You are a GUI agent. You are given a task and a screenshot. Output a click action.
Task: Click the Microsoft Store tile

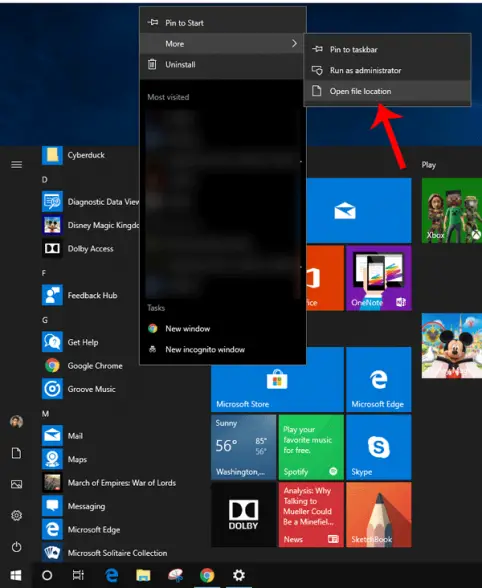coord(277,380)
